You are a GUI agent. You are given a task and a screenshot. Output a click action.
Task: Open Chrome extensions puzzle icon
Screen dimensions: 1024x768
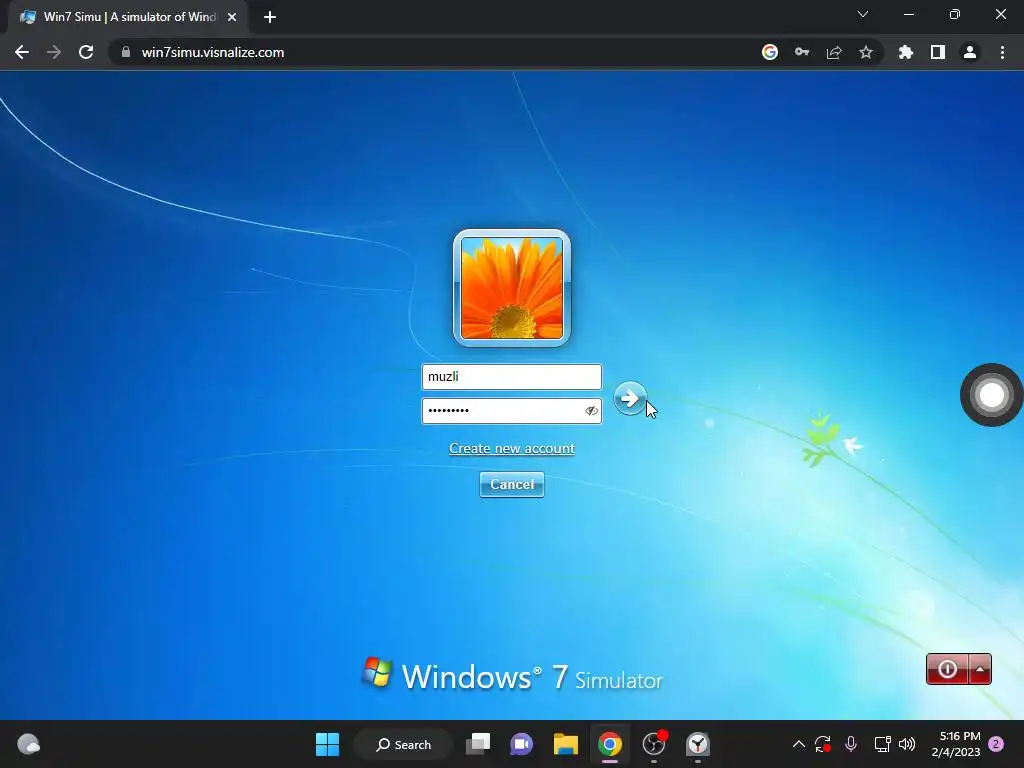(906, 52)
